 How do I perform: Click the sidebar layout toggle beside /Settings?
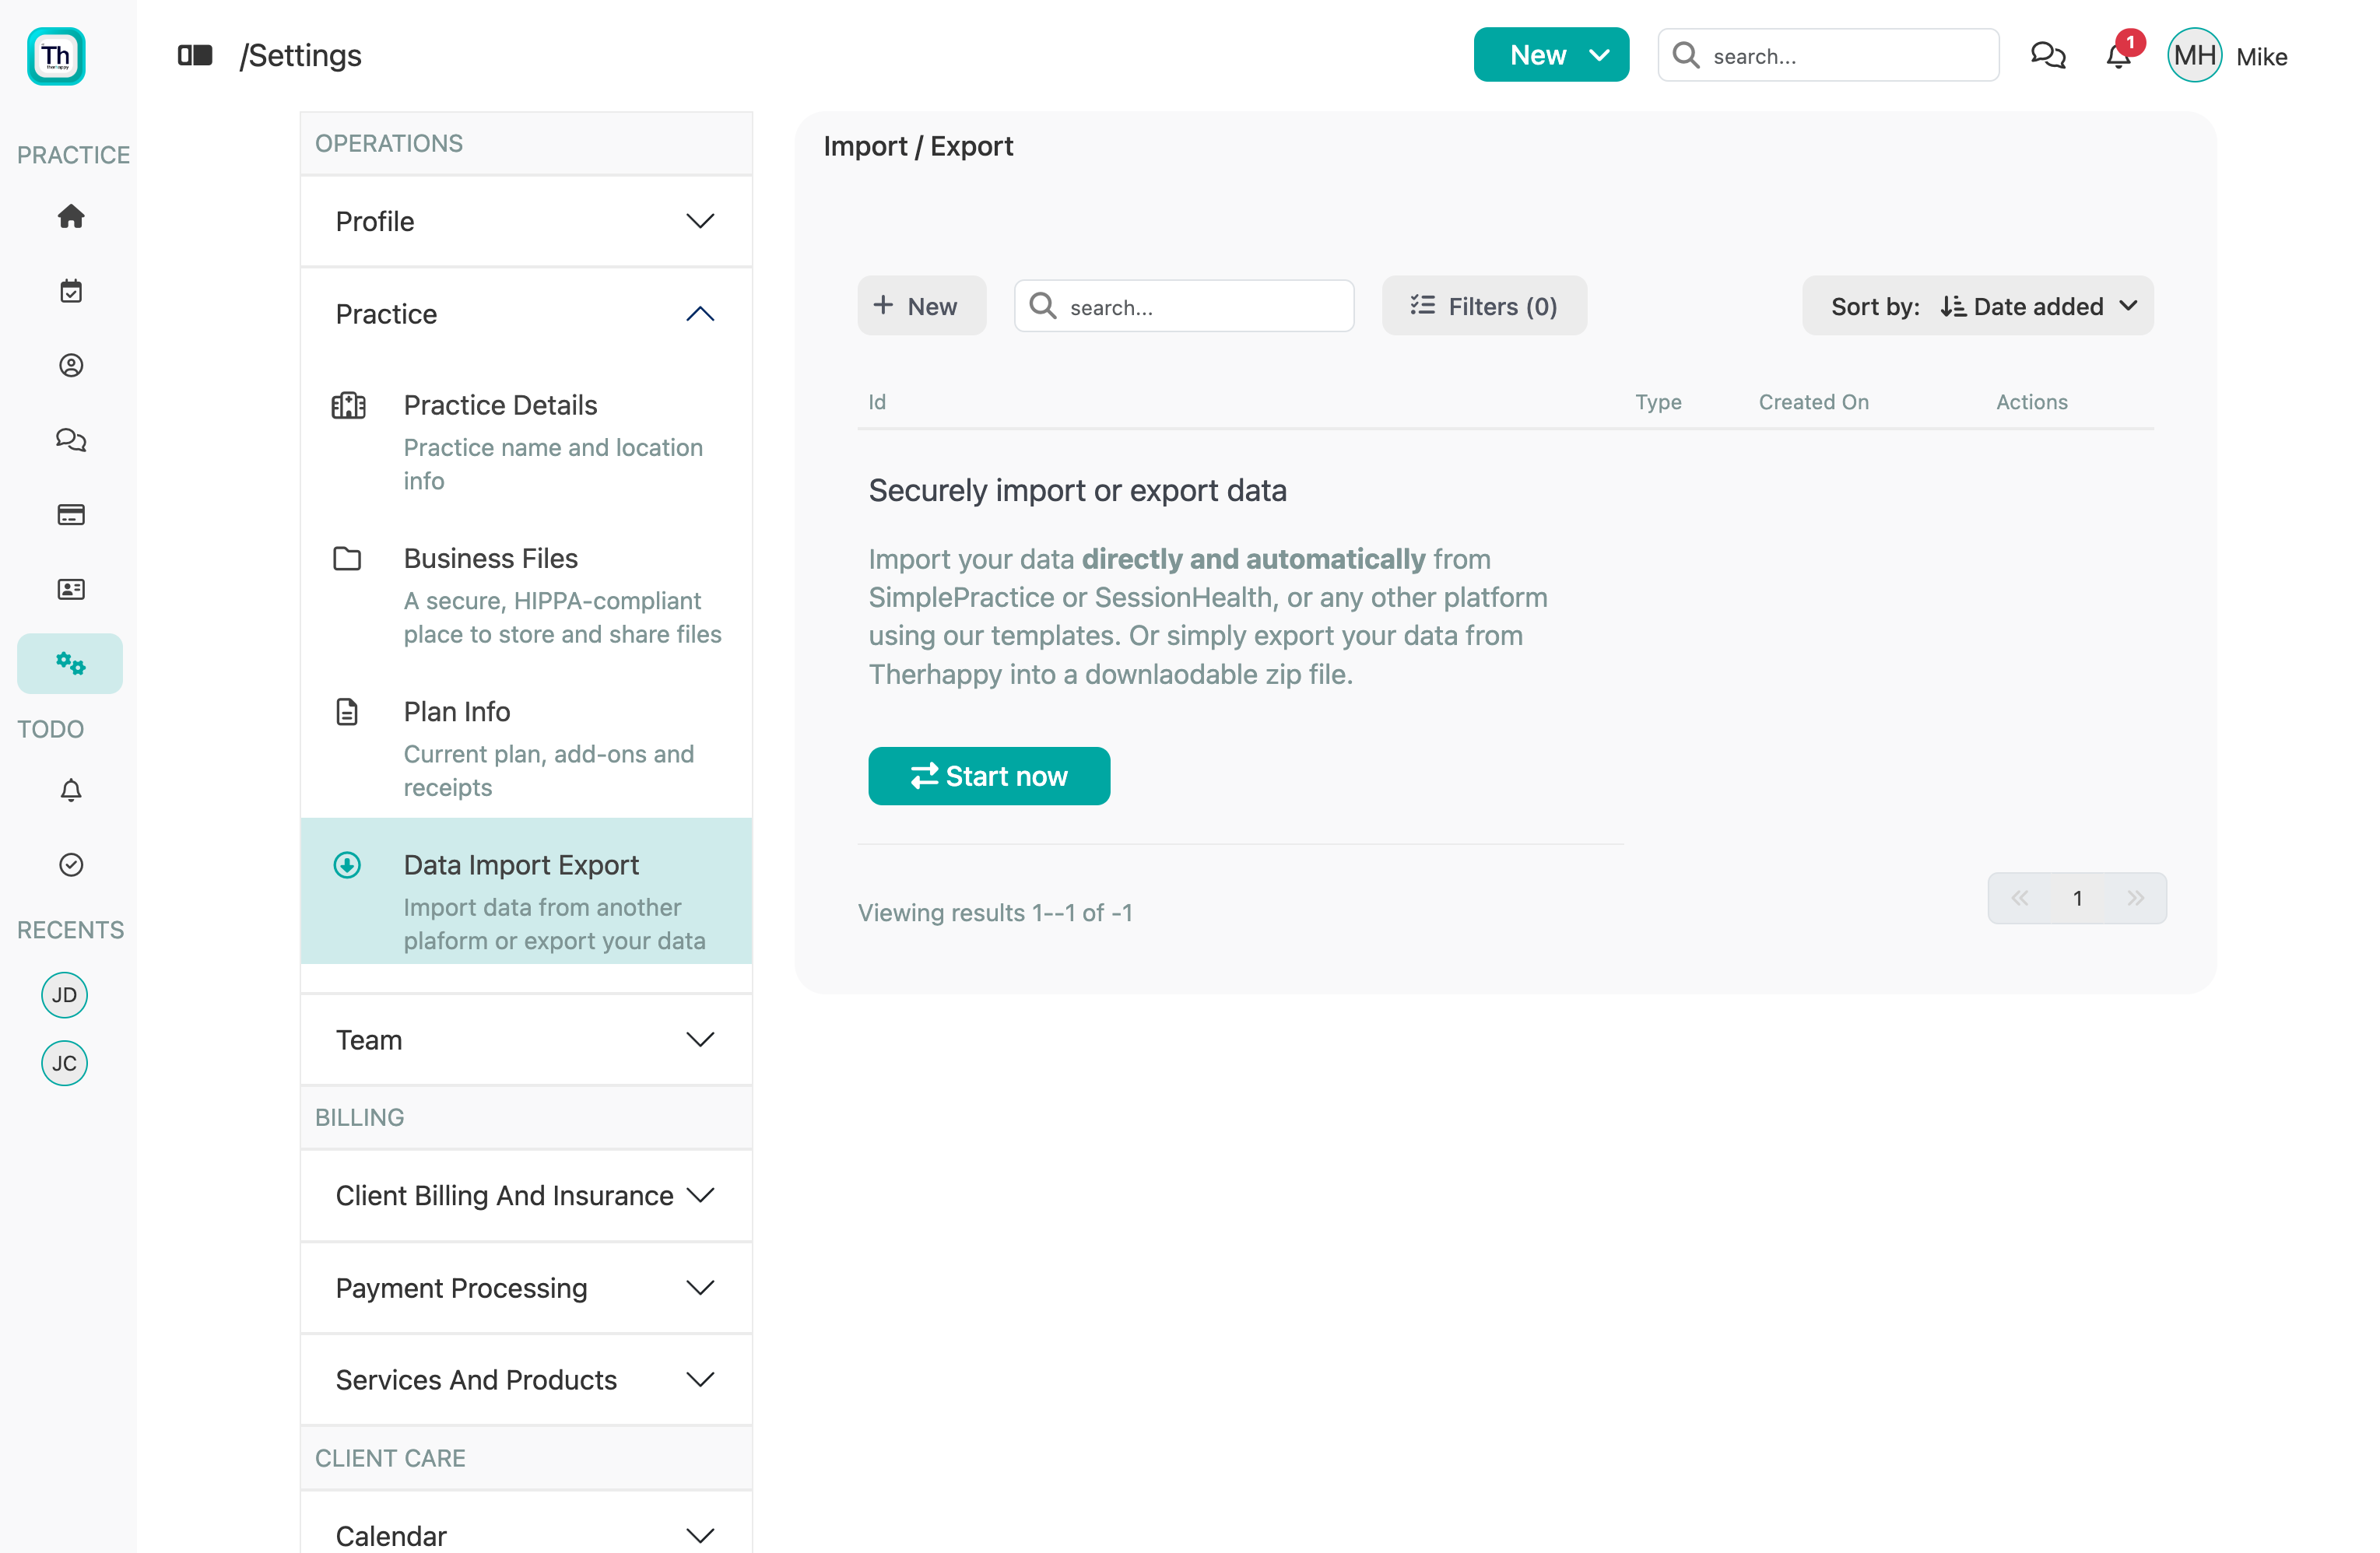[x=195, y=55]
